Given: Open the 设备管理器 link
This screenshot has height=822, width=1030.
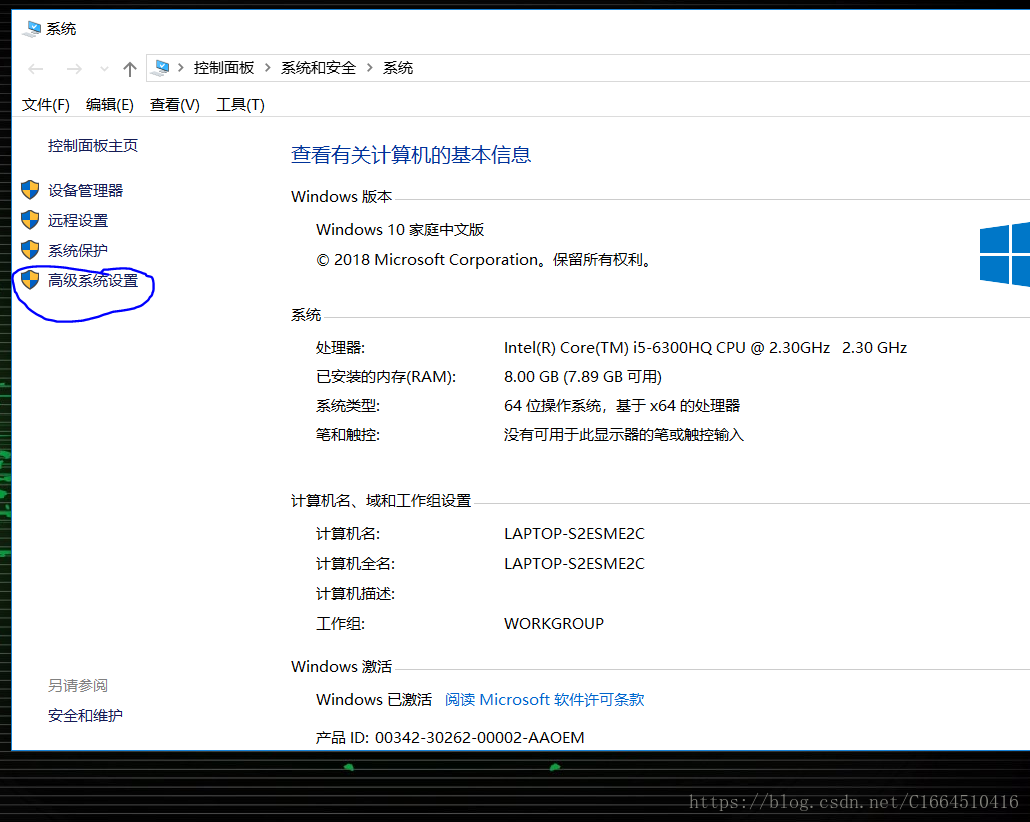Looking at the screenshot, I should [x=85, y=191].
